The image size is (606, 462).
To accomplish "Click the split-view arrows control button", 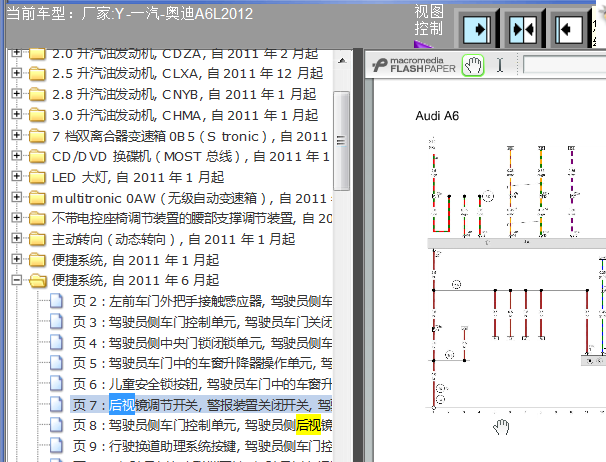I will pos(523,29).
